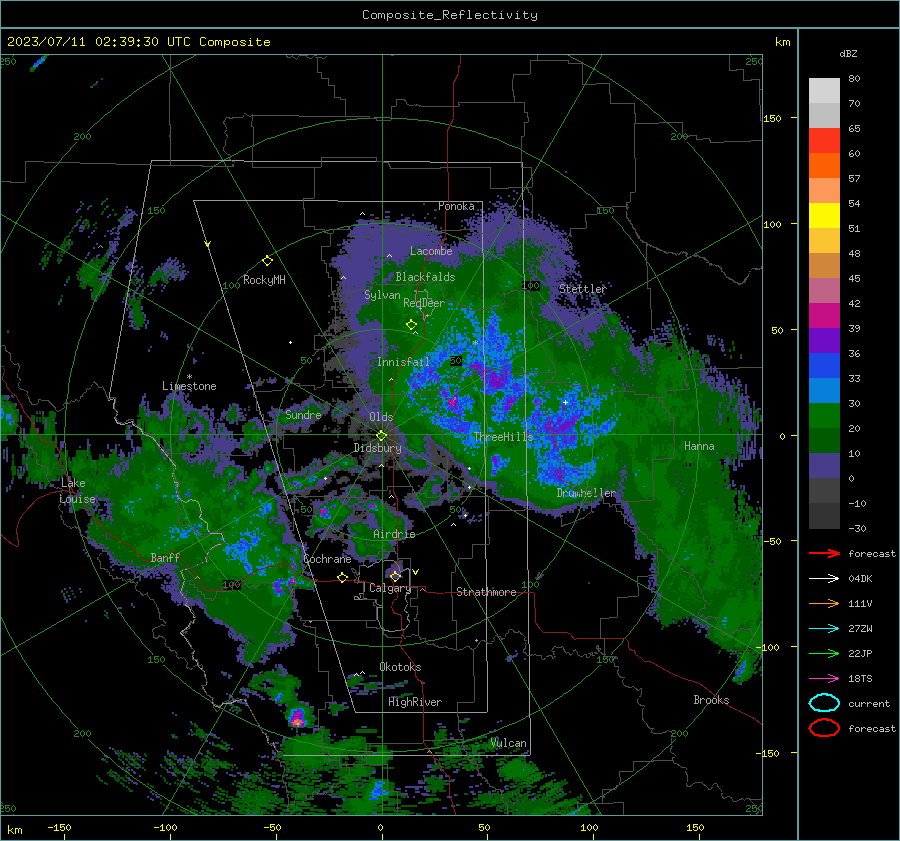Click the Vulcan city label
This screenshot has width=900, height=841.
pyautogui.click(x=509, y=743)
